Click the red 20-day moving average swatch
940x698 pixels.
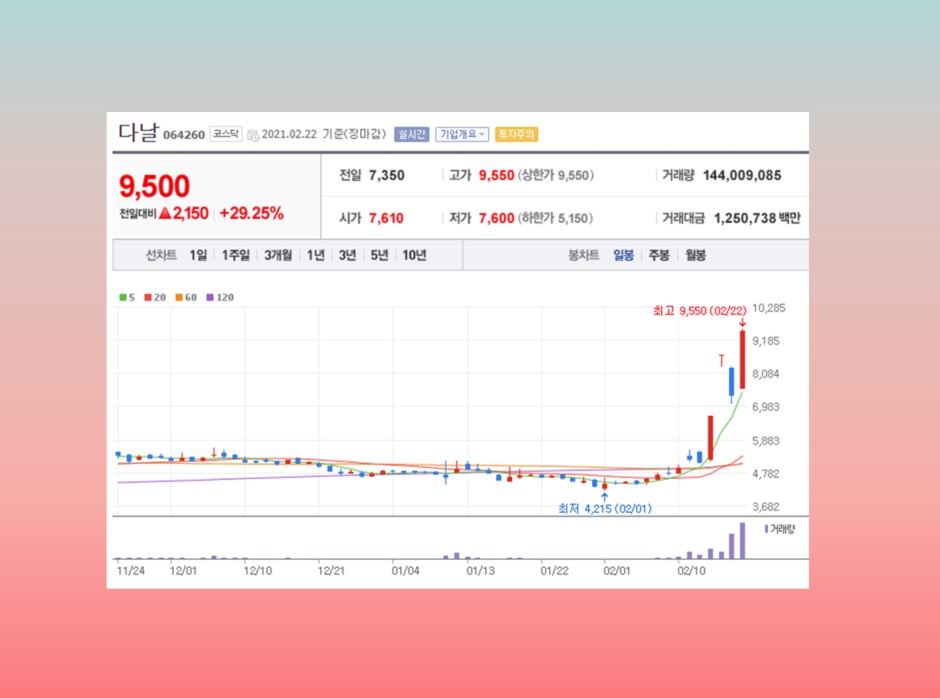(148, 297)
